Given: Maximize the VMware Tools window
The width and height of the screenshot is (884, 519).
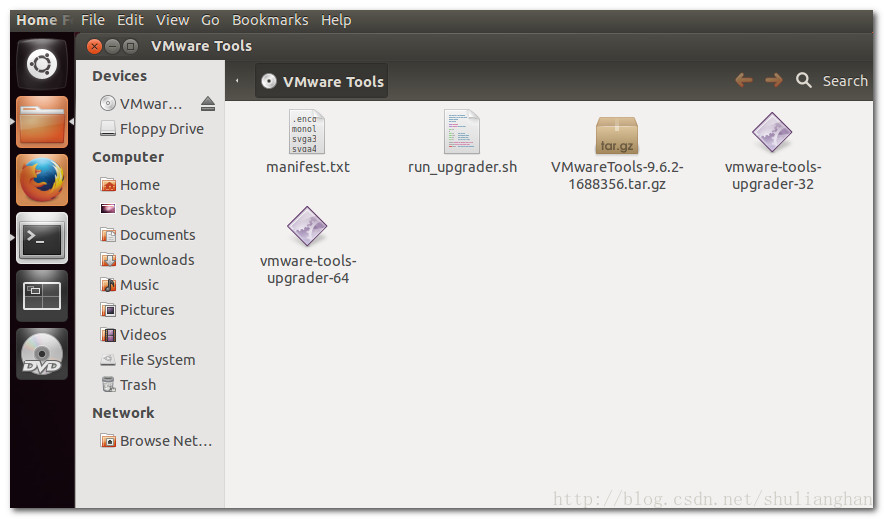Looking at the screenshot, I should (130, 46).
